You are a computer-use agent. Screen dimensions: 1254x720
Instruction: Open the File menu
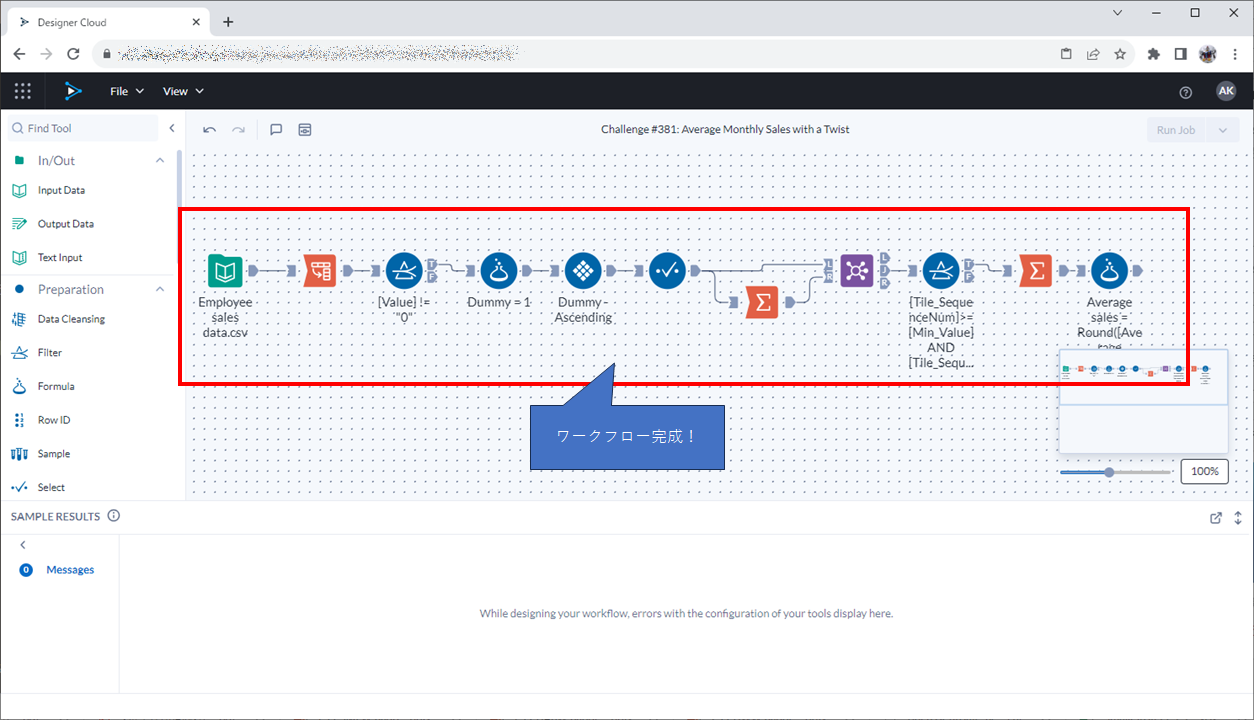pyautogui.click(x=126, y=91)
